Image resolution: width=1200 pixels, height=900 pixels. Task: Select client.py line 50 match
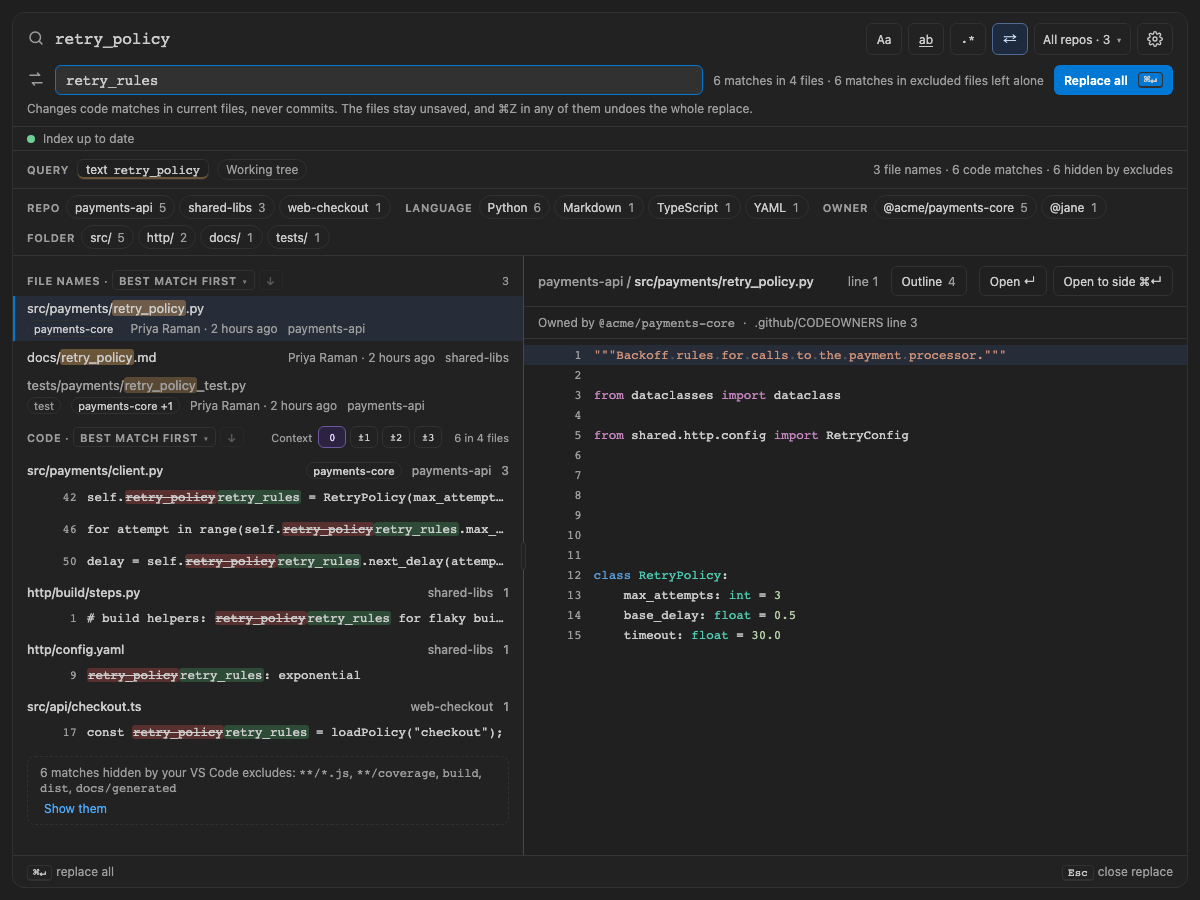(267, 561)
